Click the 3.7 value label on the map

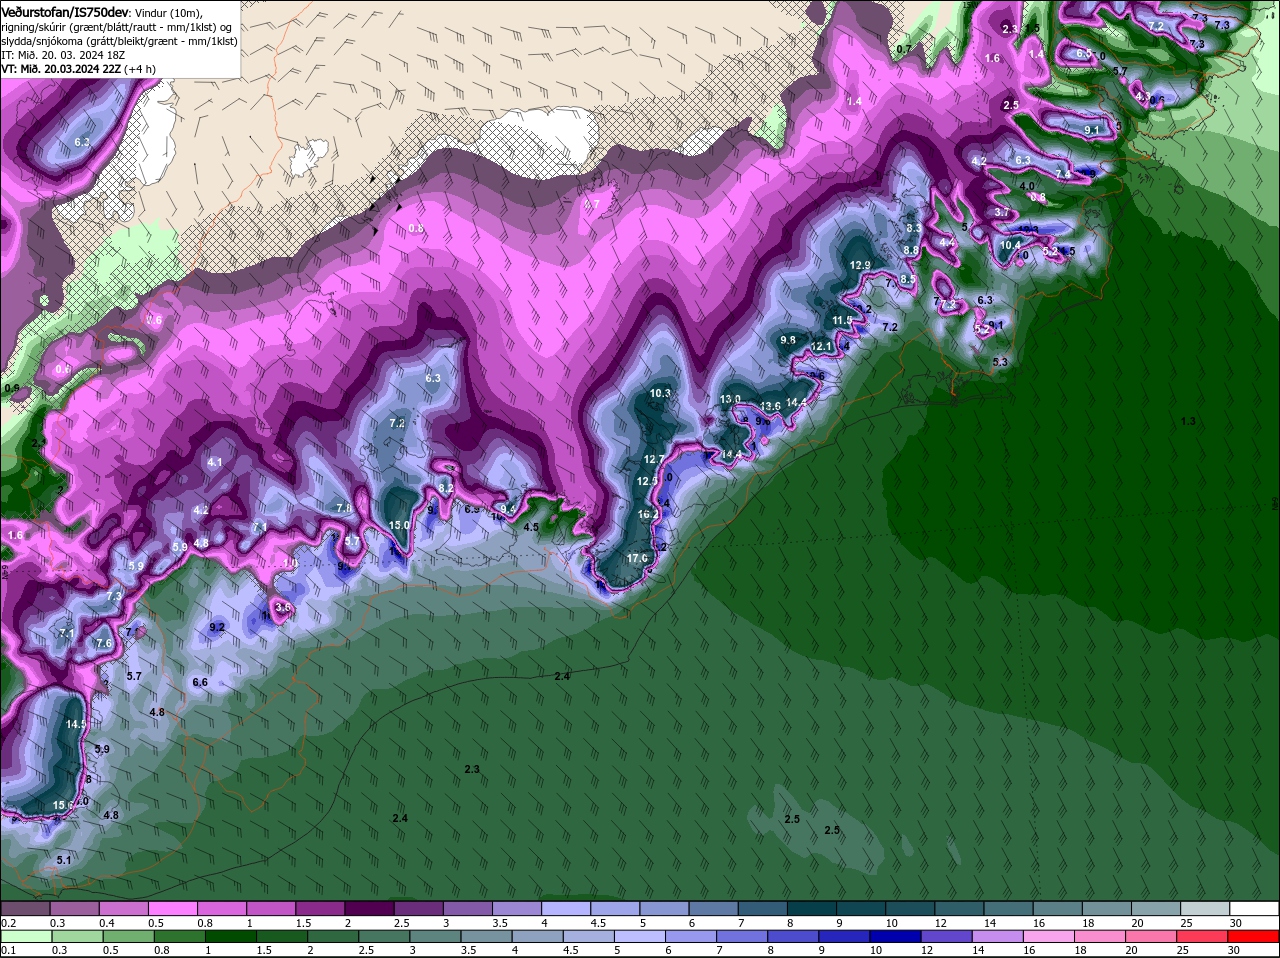pos(1002,212)
